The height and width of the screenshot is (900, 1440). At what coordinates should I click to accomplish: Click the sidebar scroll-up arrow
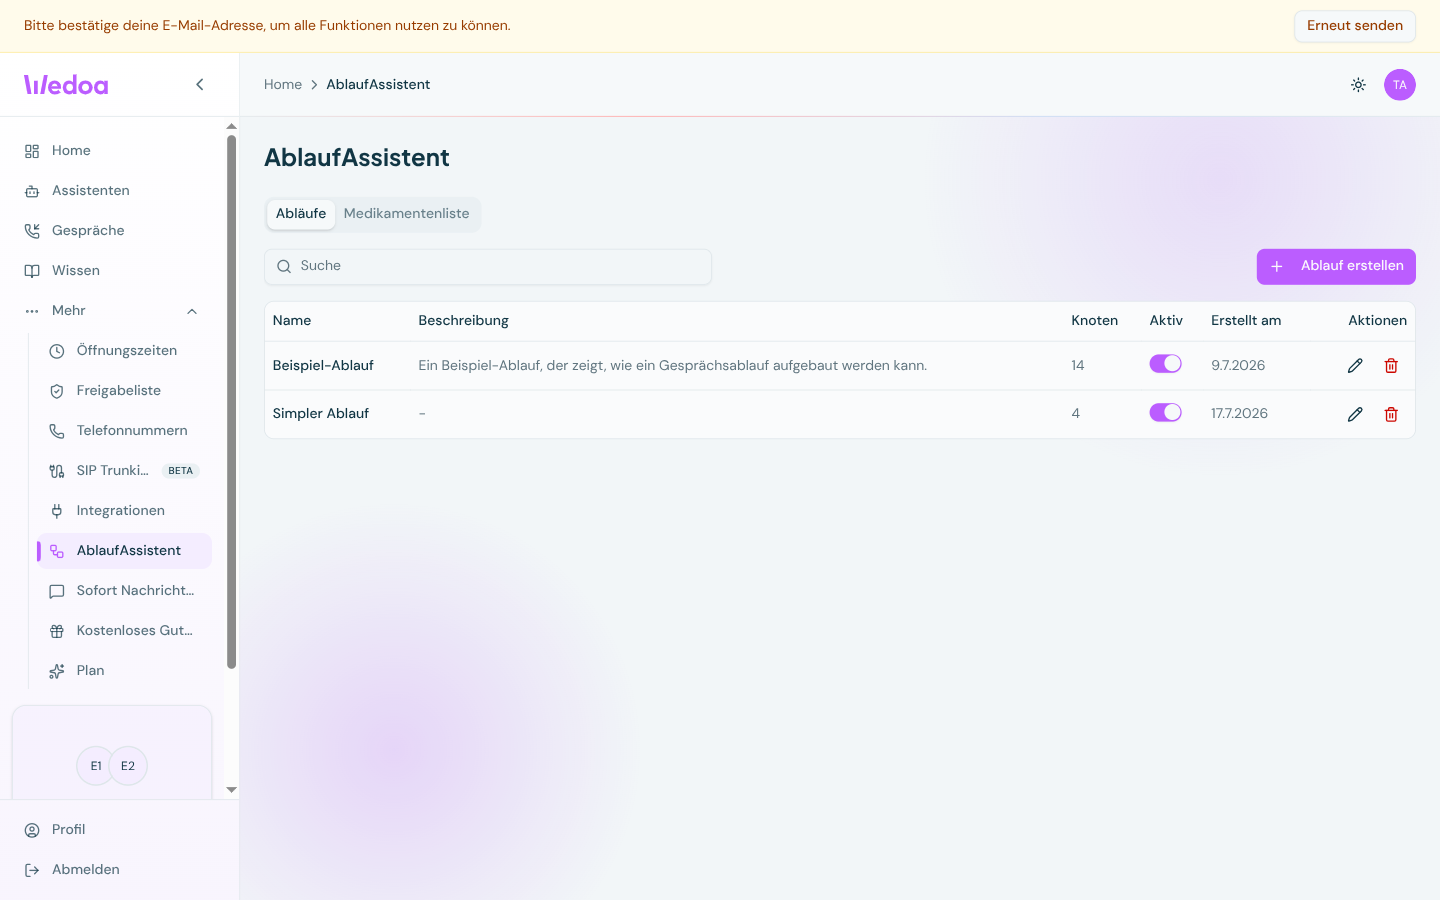[231, 127]
